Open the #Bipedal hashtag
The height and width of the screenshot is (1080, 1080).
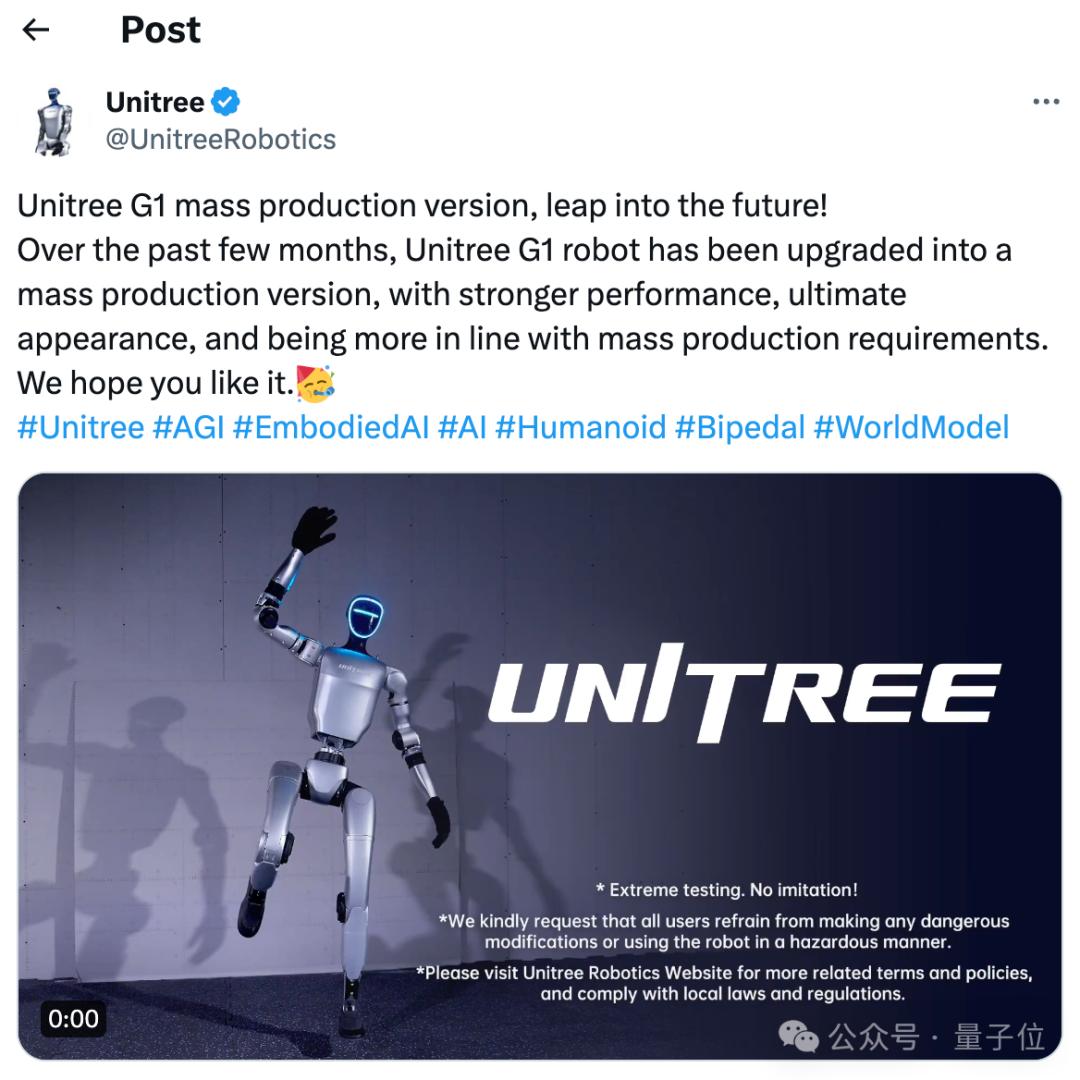(740, 427)
